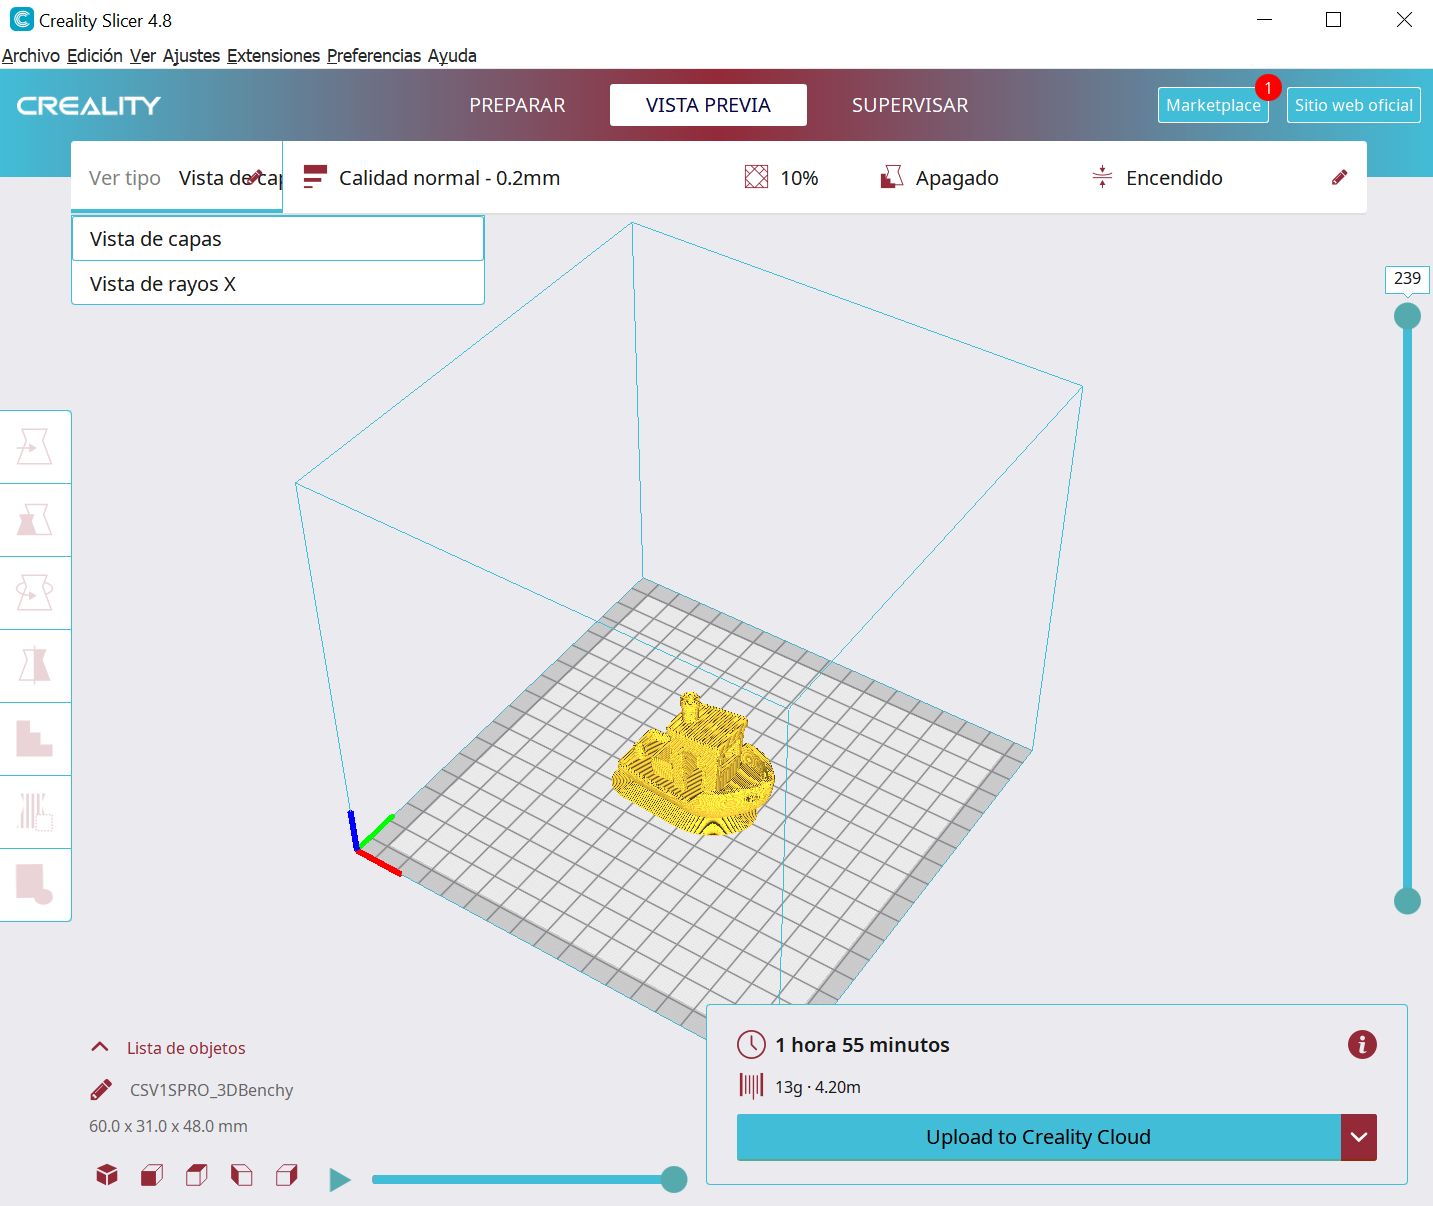This screenshot has height=1206, width=1433.
Task: Play the layer simulation
Action: coord(340,1180)
